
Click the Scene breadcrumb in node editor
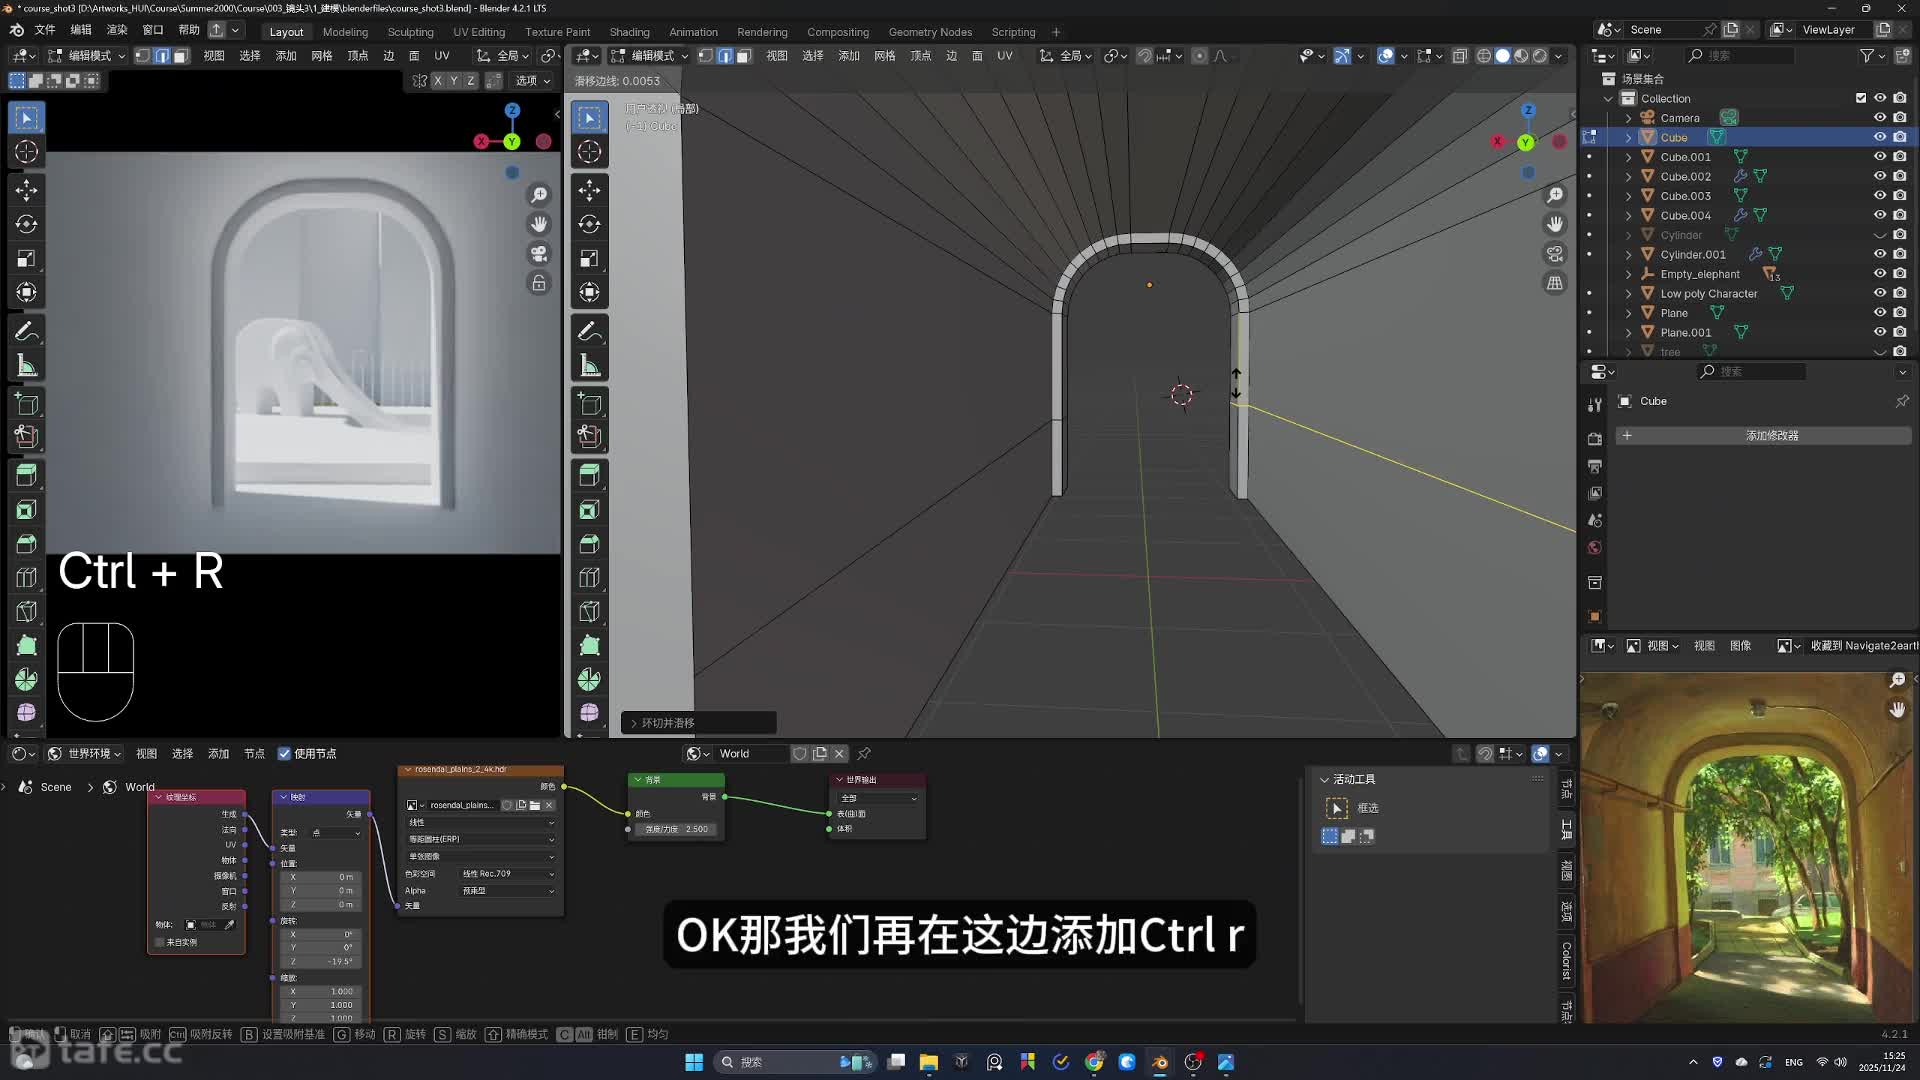click(55, 788)
